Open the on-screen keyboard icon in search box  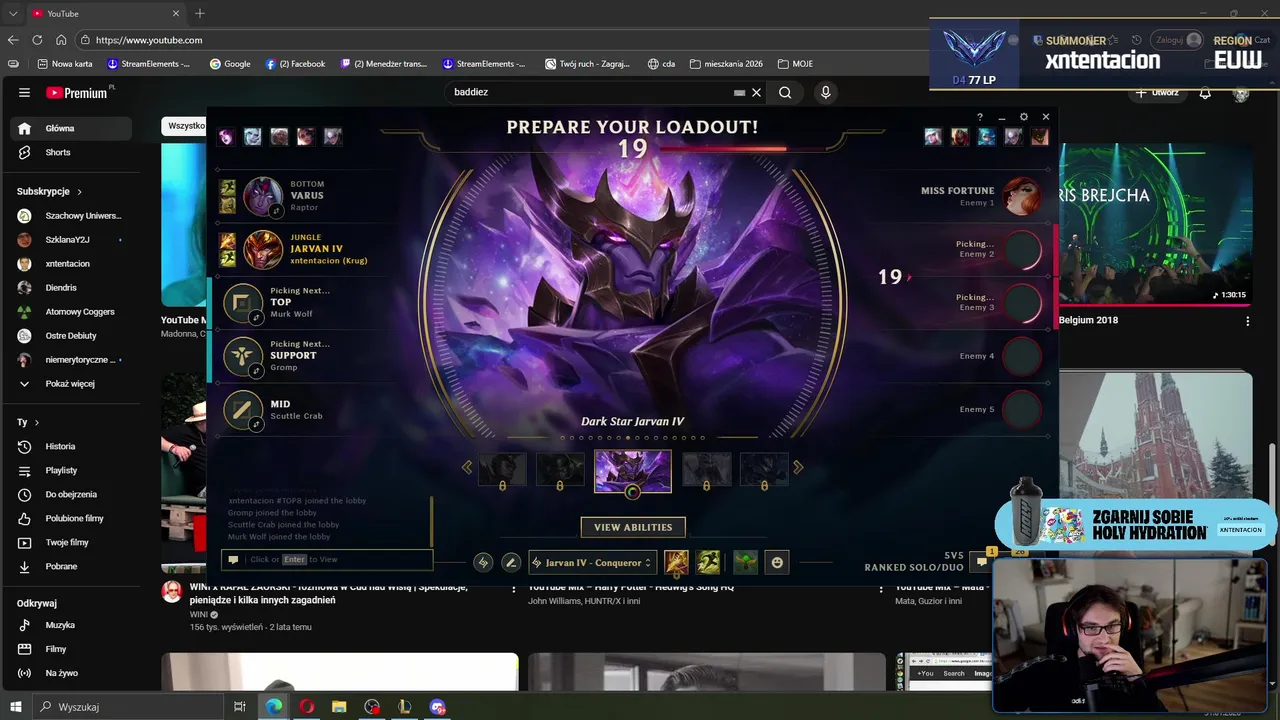point(739,92)
